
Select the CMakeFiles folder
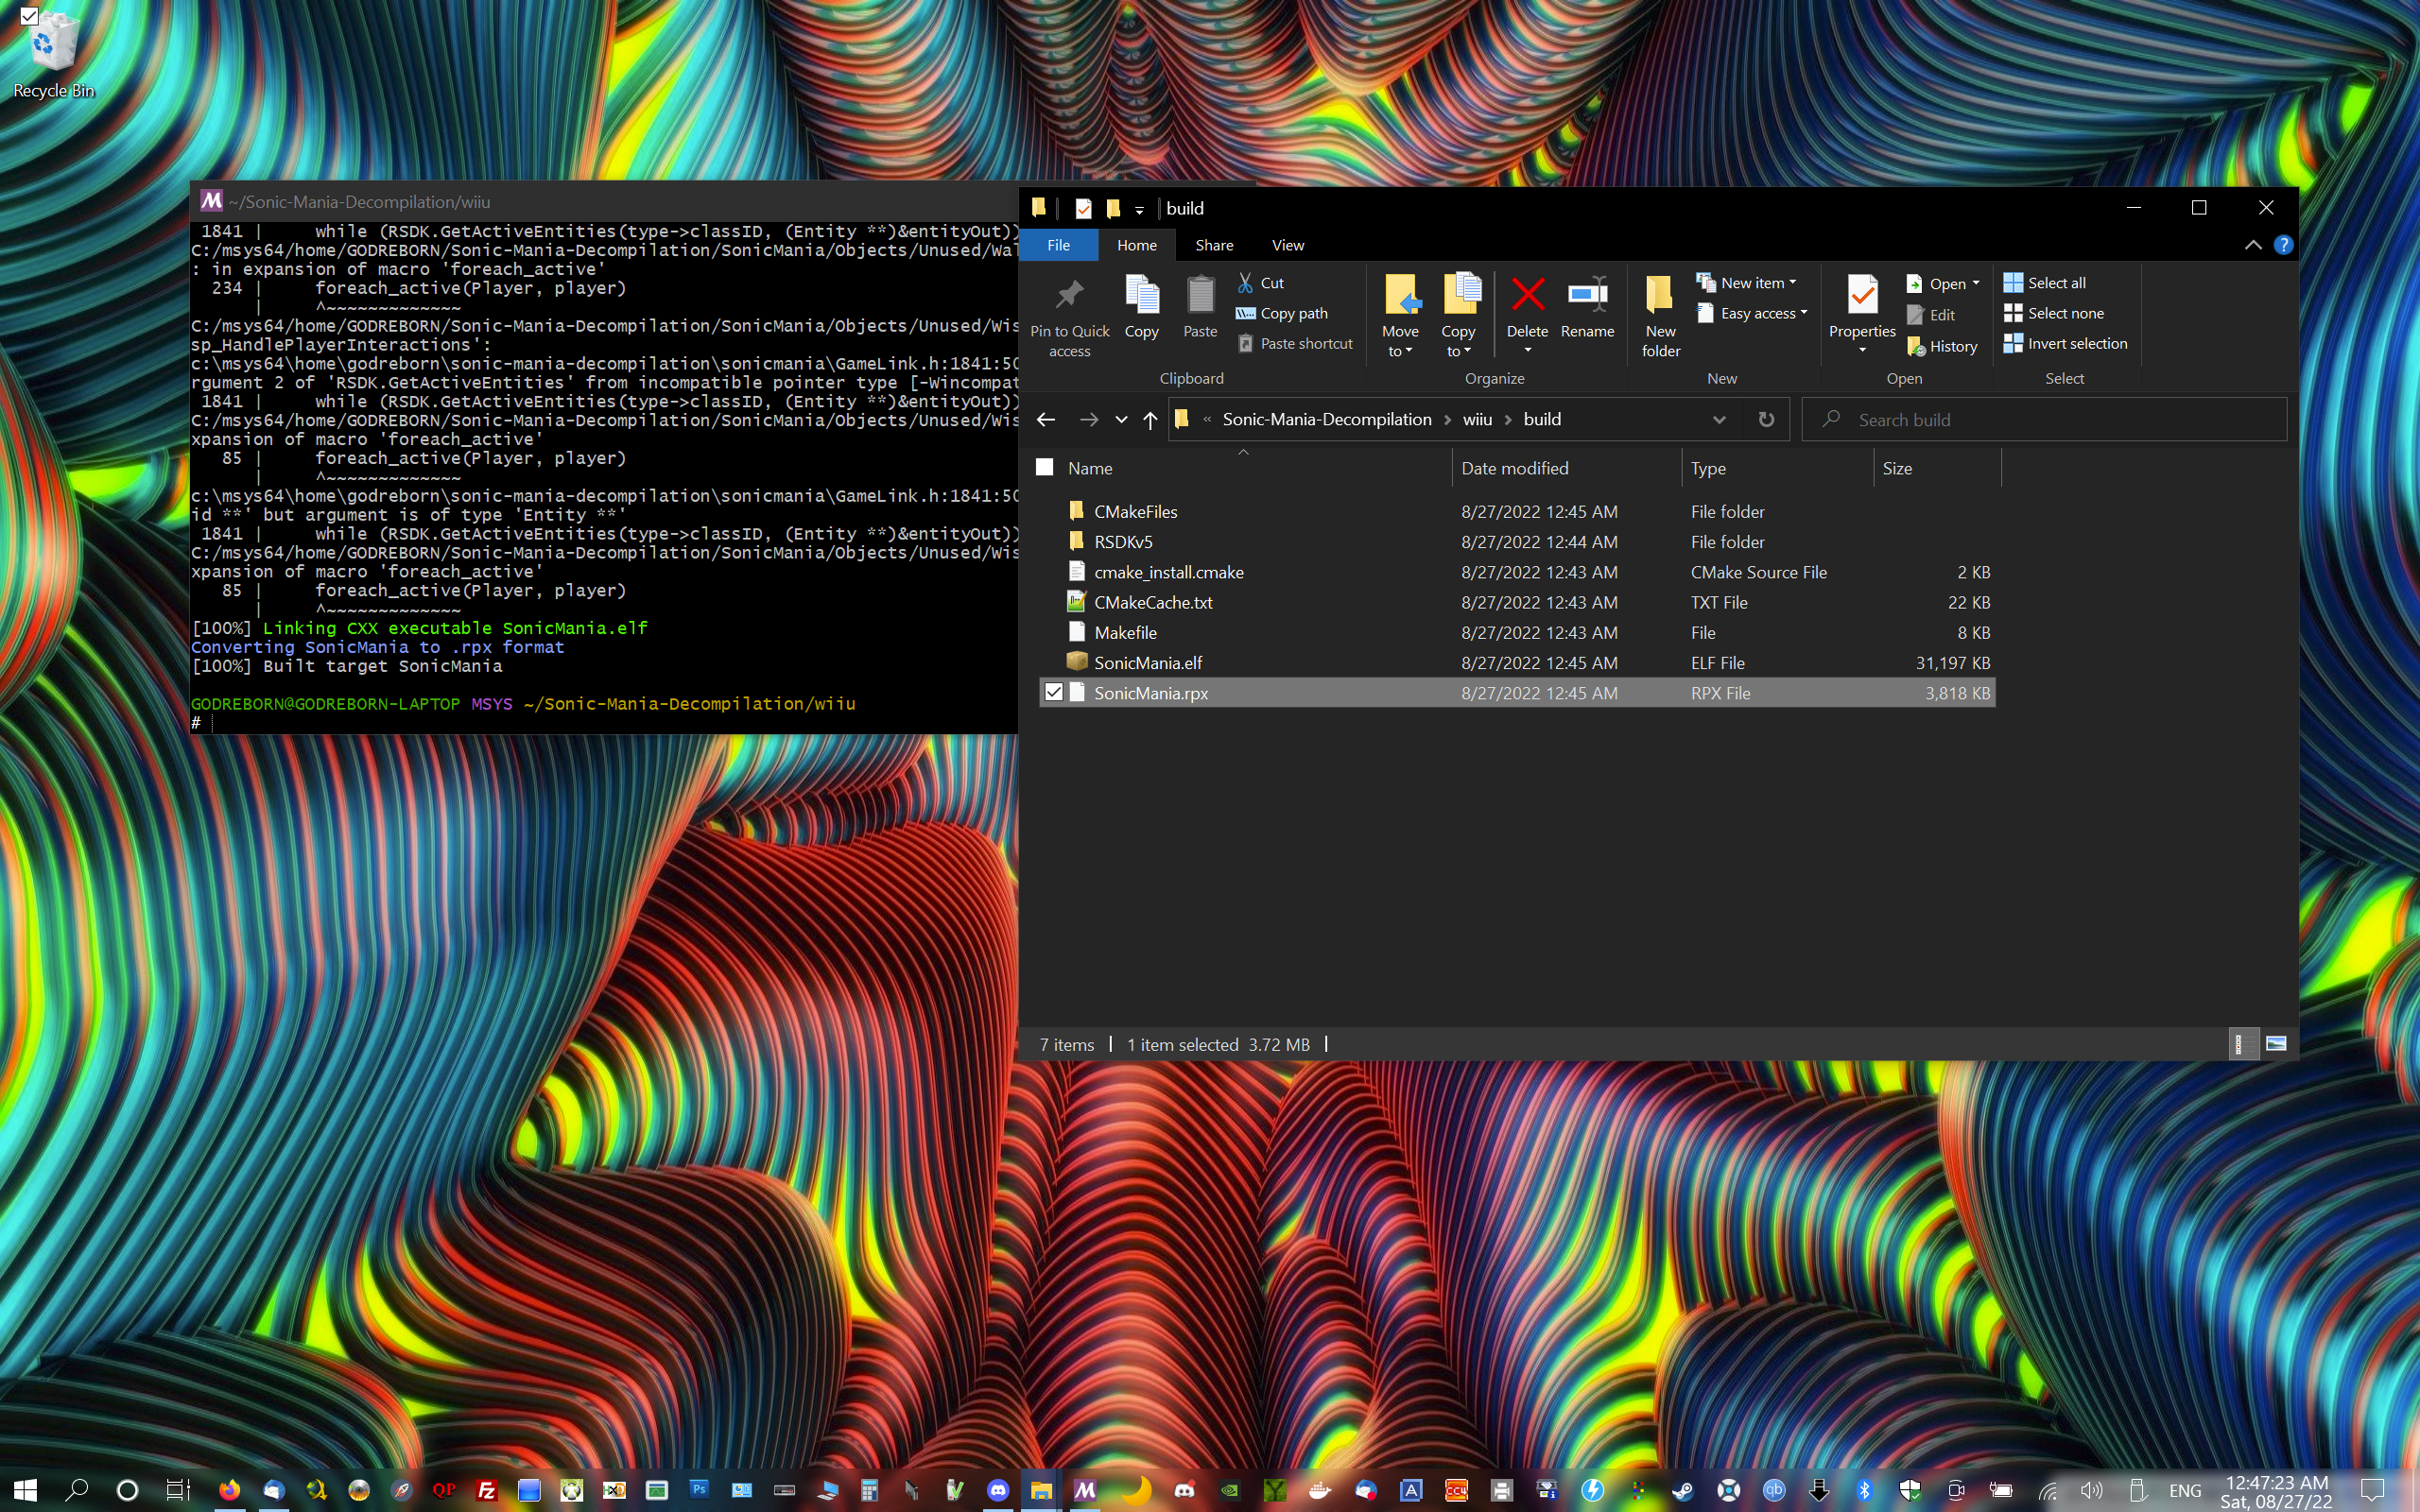pos(1517,512)
